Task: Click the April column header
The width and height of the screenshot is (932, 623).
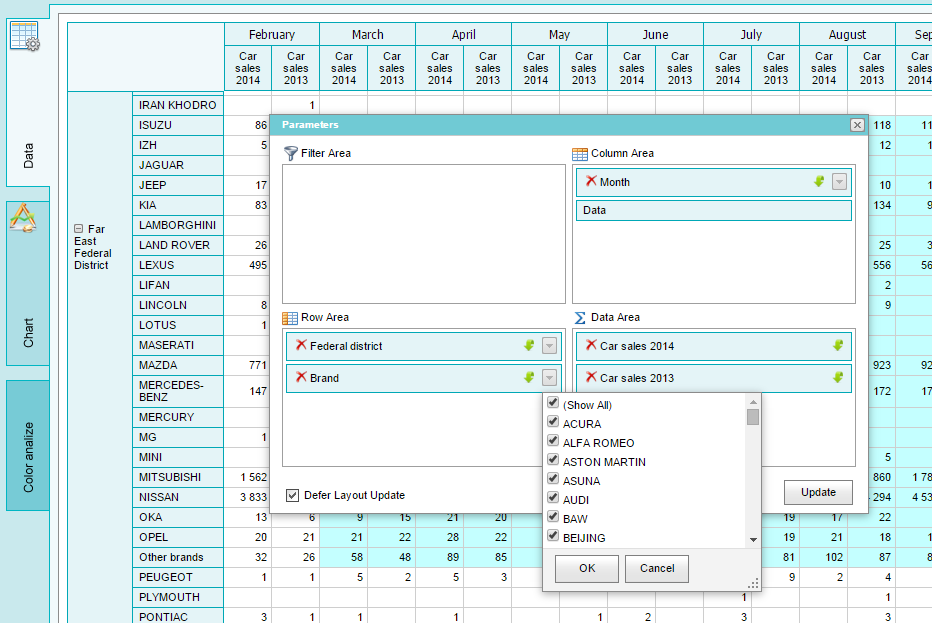Action: (464, 34)
